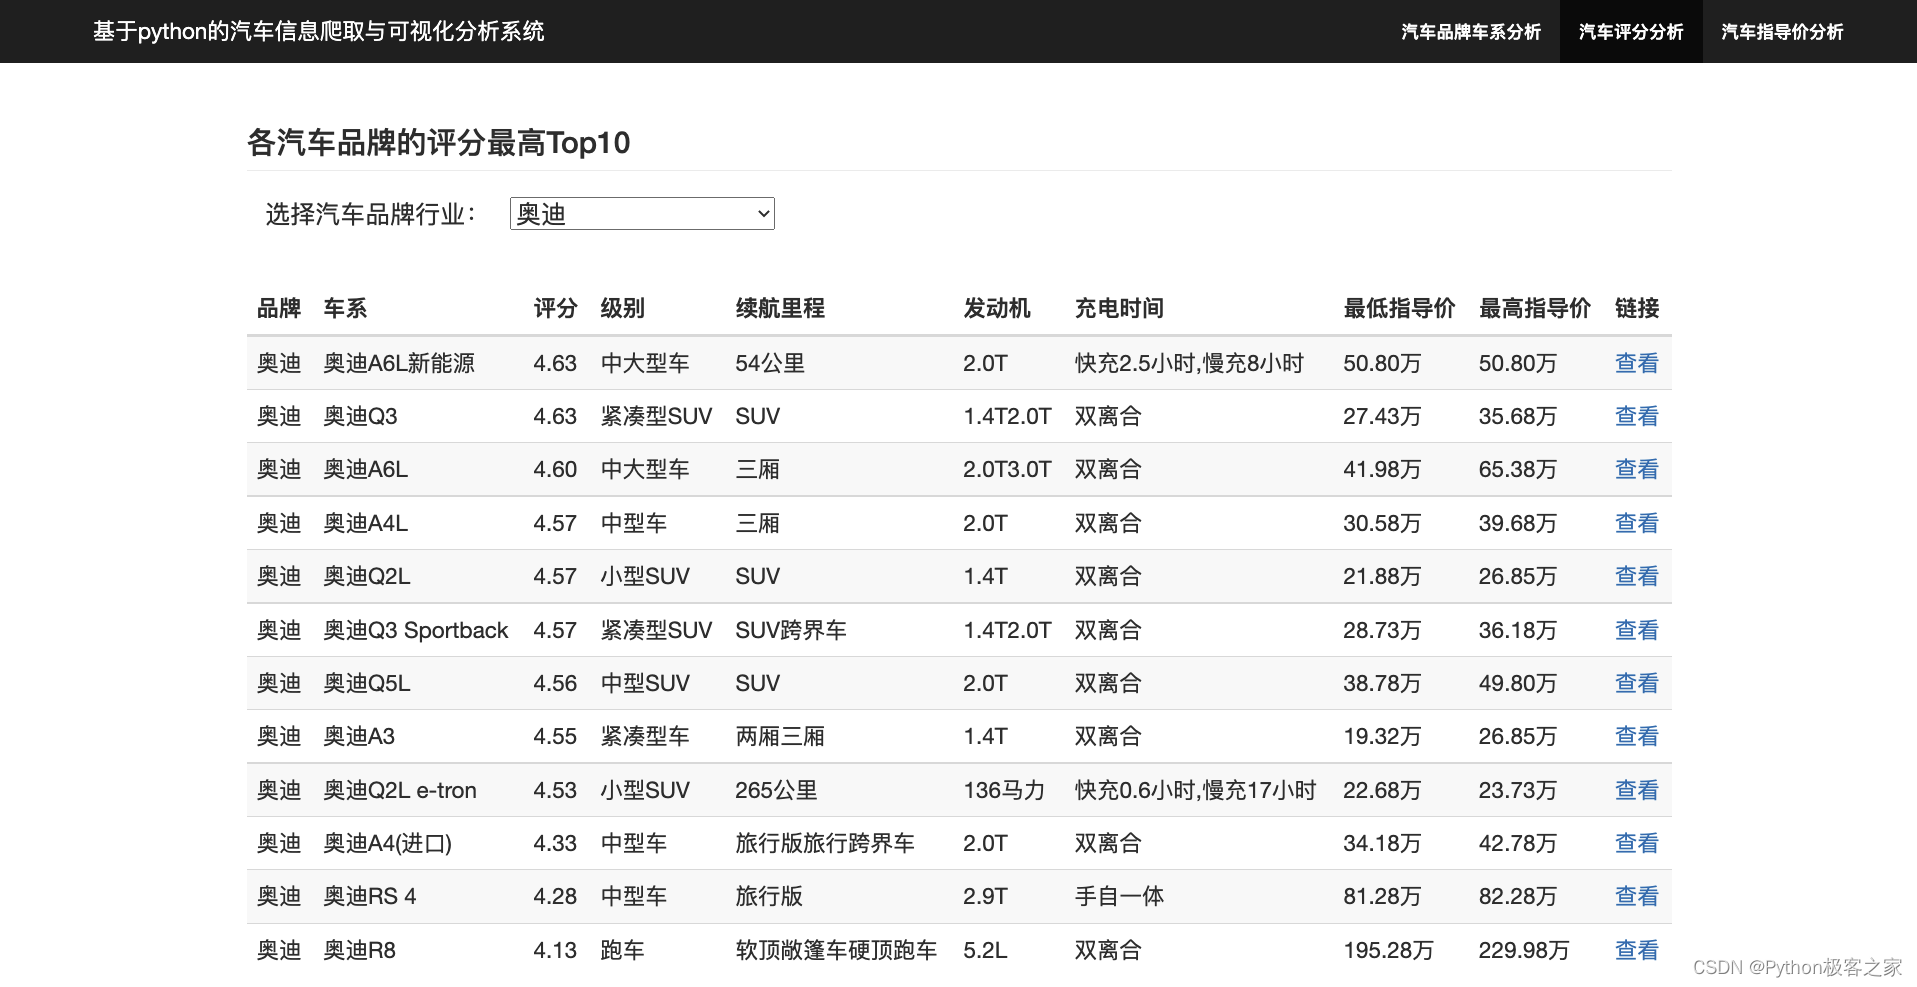Click the 136马力 engine cell

(1004, 790)
